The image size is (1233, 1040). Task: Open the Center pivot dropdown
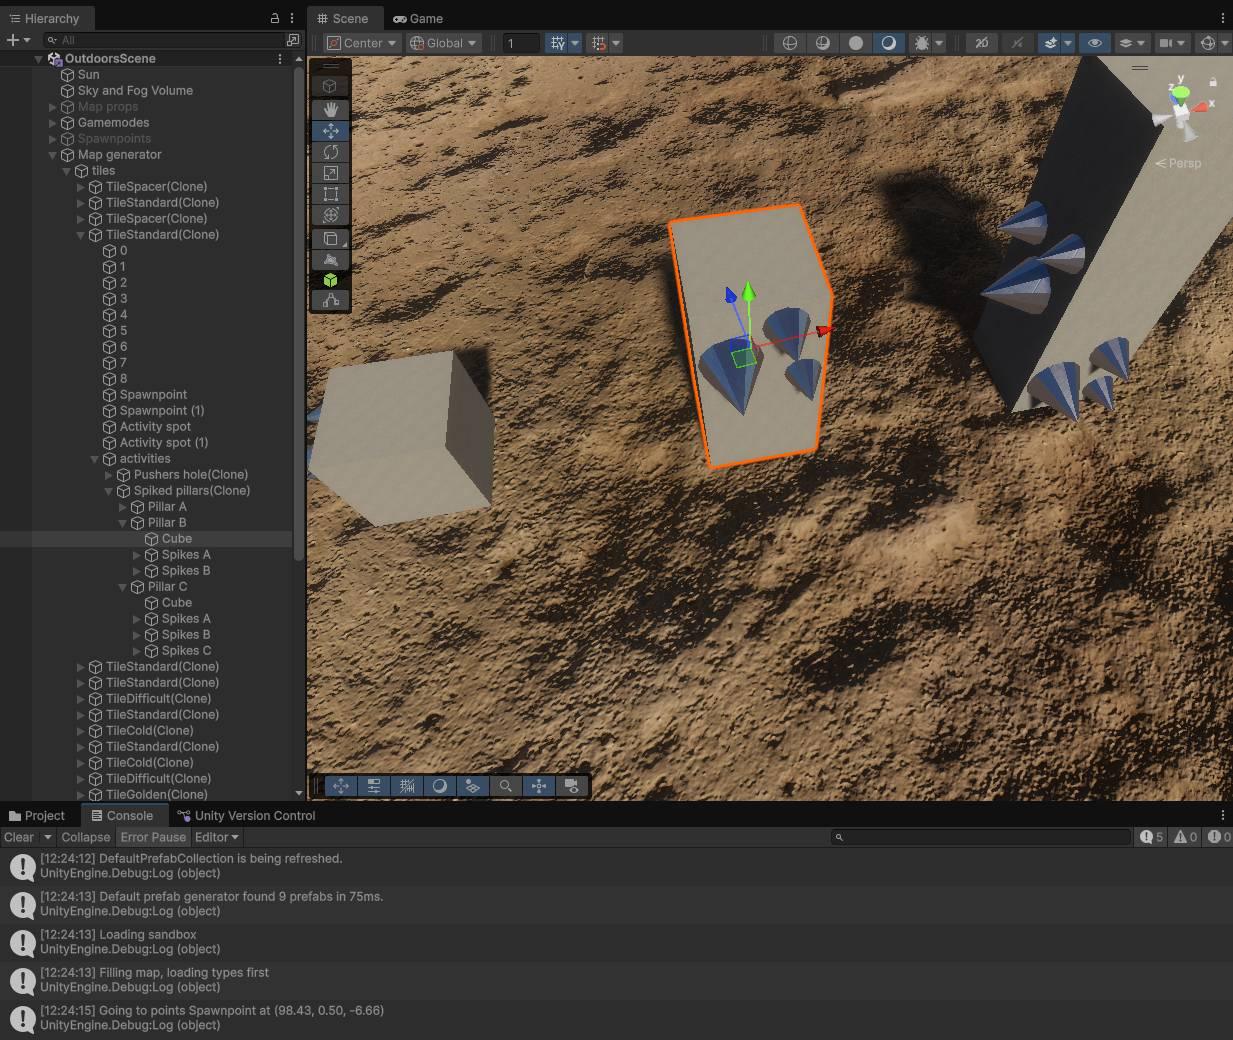point(363,43)
